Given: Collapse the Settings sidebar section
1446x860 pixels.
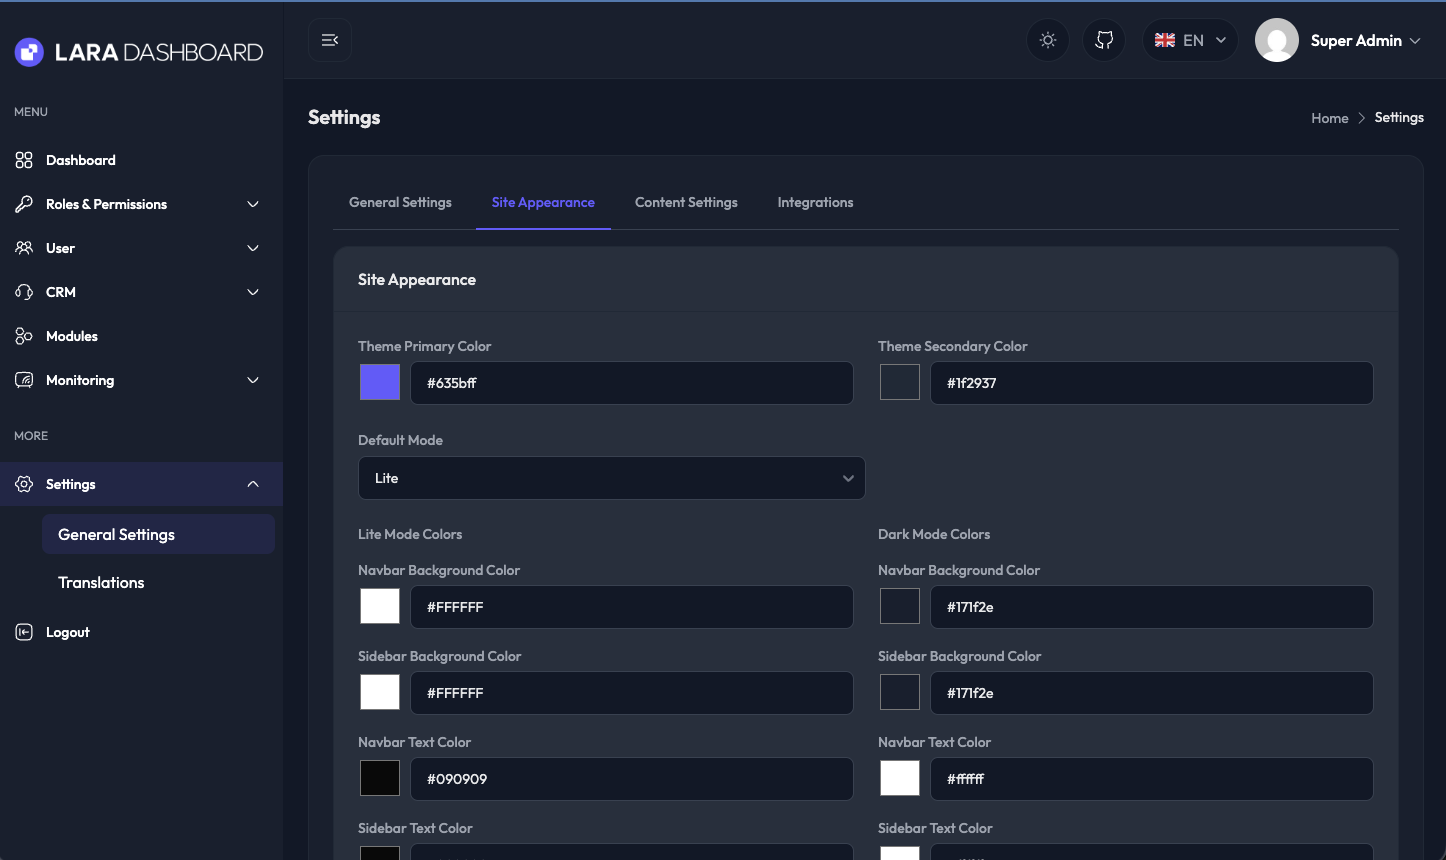Looking at the screenshot, I should [252, 484].
